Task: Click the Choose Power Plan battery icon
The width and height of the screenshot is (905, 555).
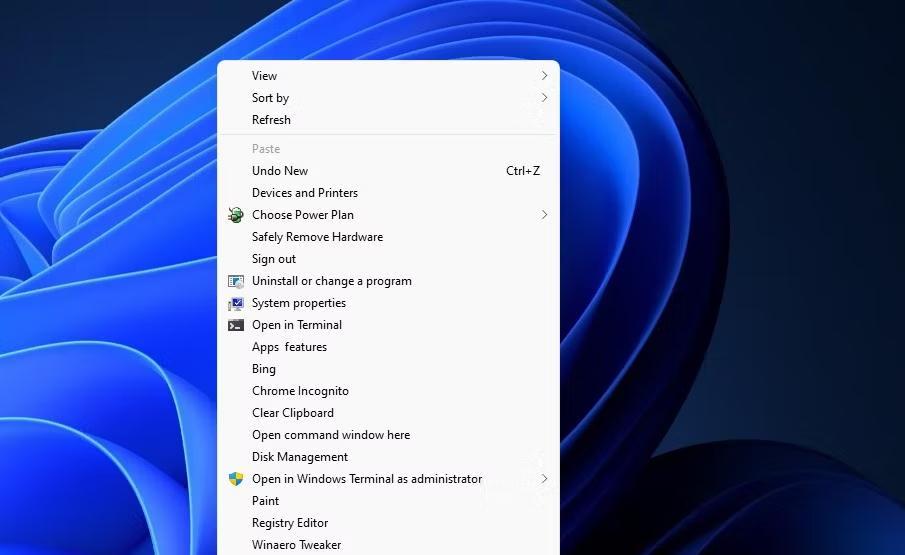Action: click(235, 215)
